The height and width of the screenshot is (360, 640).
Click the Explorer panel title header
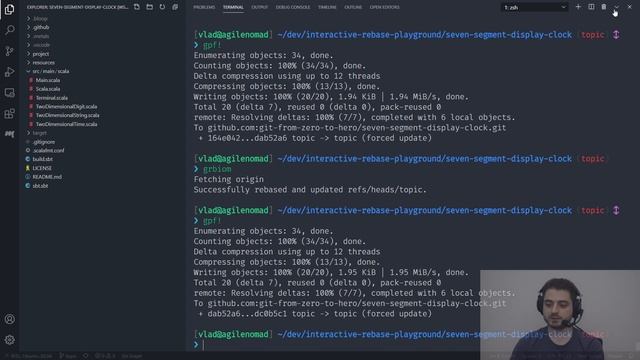tap(77, 7)
